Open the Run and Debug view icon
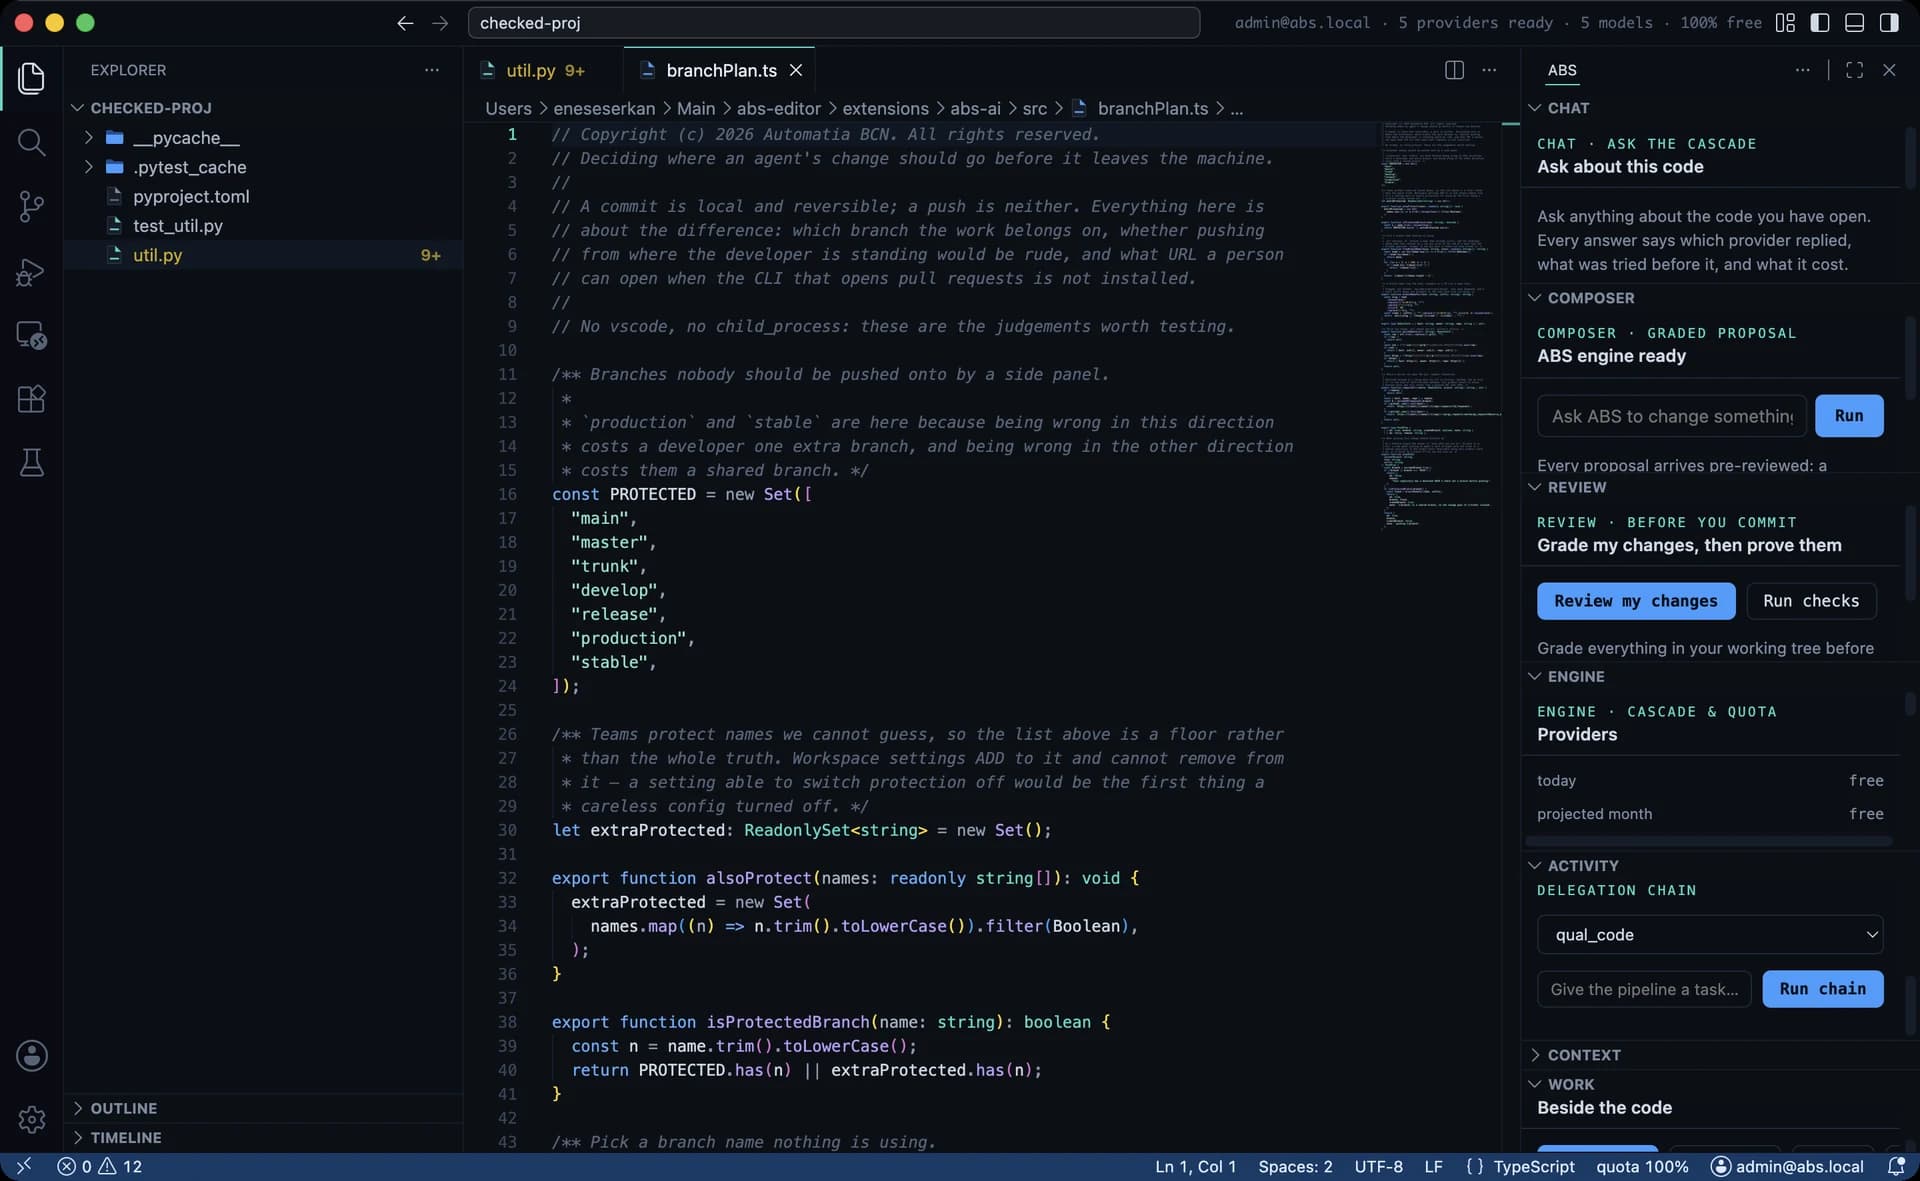Image resolution: width=1920 pixels, height=1181 pixels. tap(31, 271)
